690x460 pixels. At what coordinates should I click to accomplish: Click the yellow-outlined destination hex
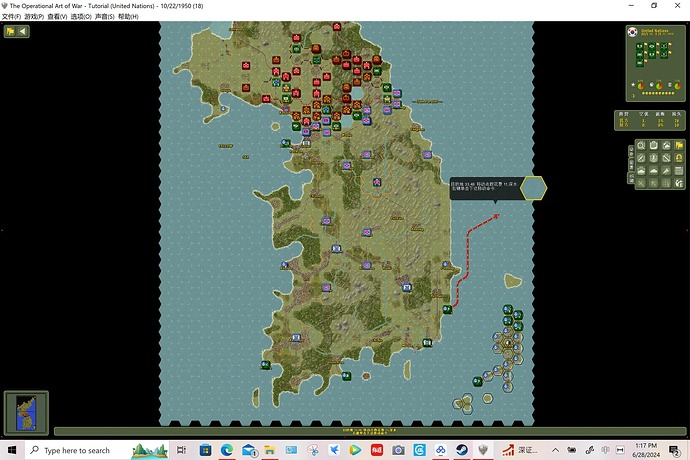(x=533, y=188)
